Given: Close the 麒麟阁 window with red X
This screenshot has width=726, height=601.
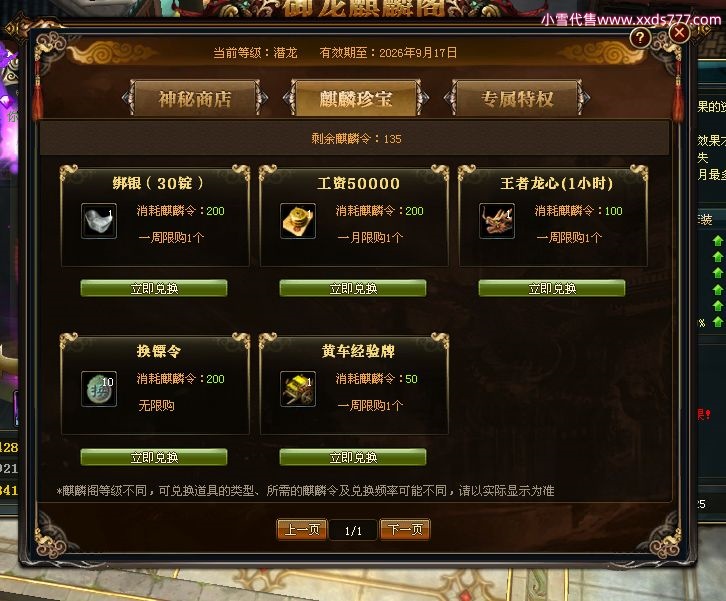Looking at the screenshot, I should pos(679,33).
